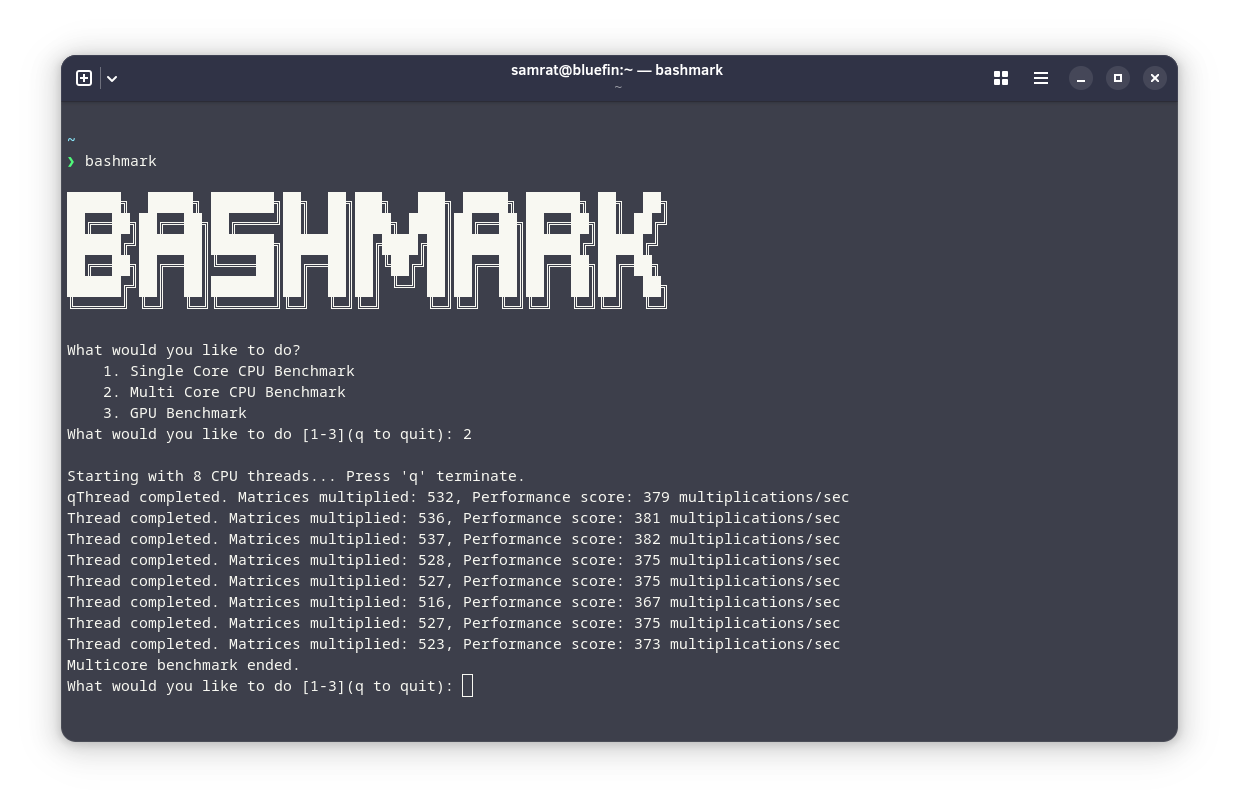Minimize the terminal window
Image resolution: width=1239 pixels, height=809 pixels.
point(1081,78)
